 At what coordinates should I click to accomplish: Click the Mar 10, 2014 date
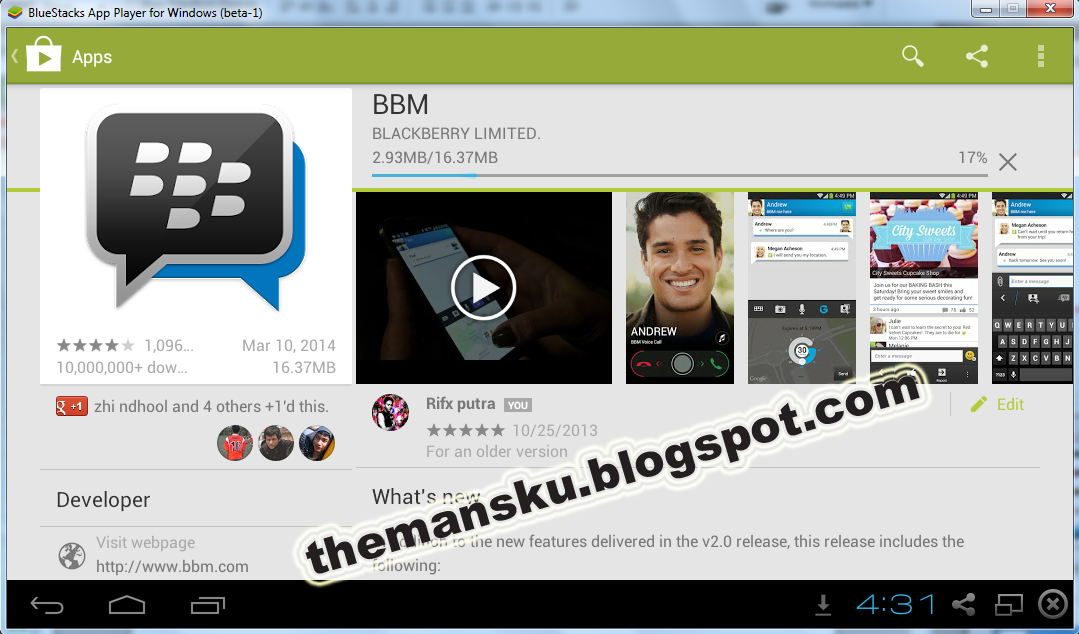pyautogui.click(x=289, y=346)
